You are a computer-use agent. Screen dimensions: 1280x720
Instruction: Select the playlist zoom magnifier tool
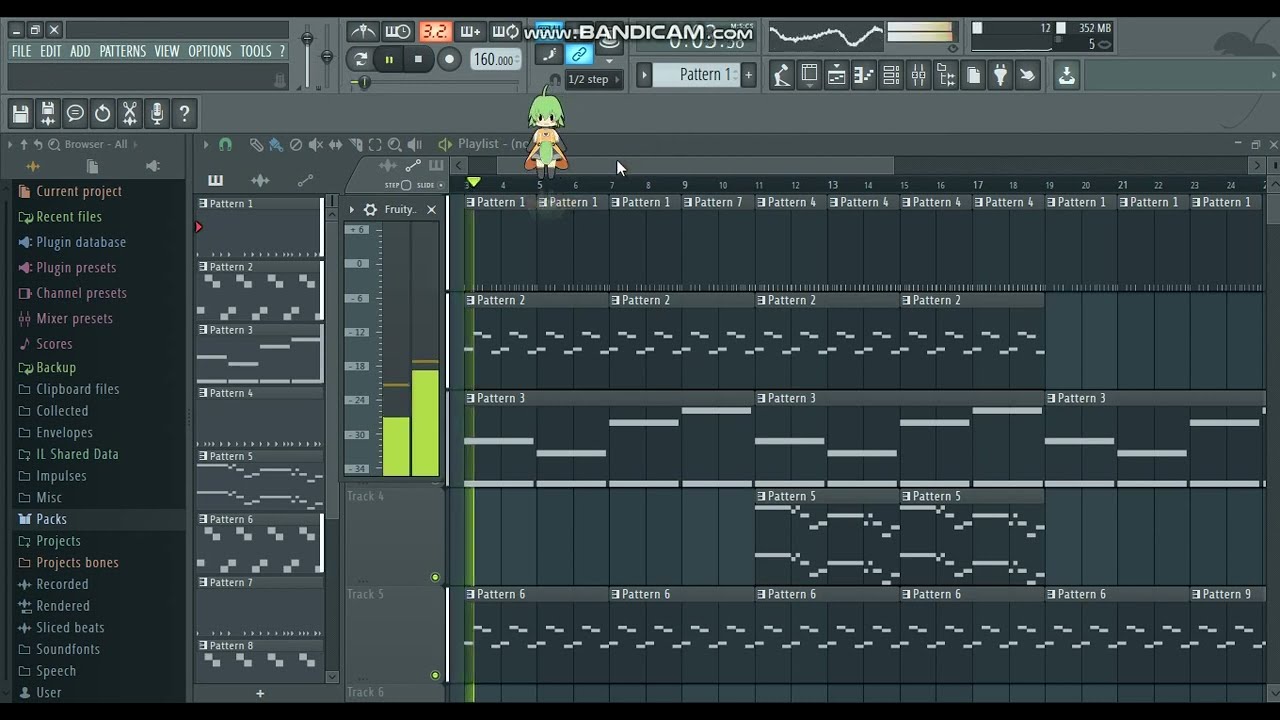click(x=395, y=145)
